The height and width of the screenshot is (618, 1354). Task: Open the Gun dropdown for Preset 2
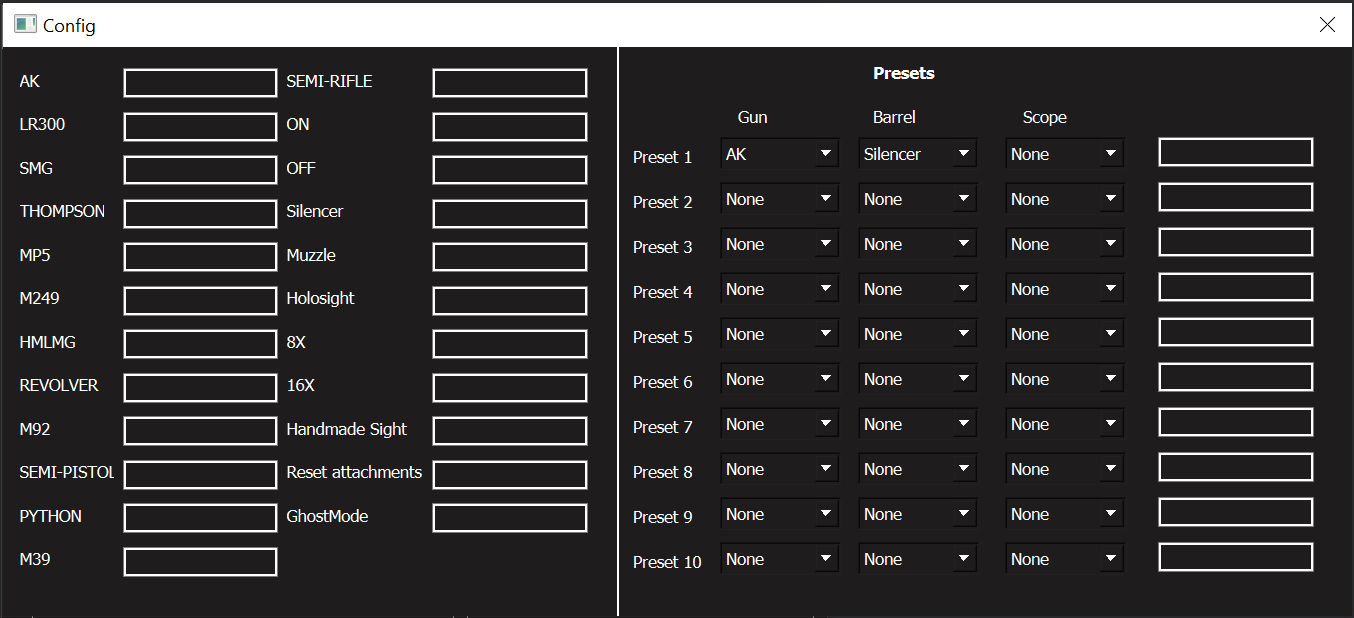tap(779, 198)
